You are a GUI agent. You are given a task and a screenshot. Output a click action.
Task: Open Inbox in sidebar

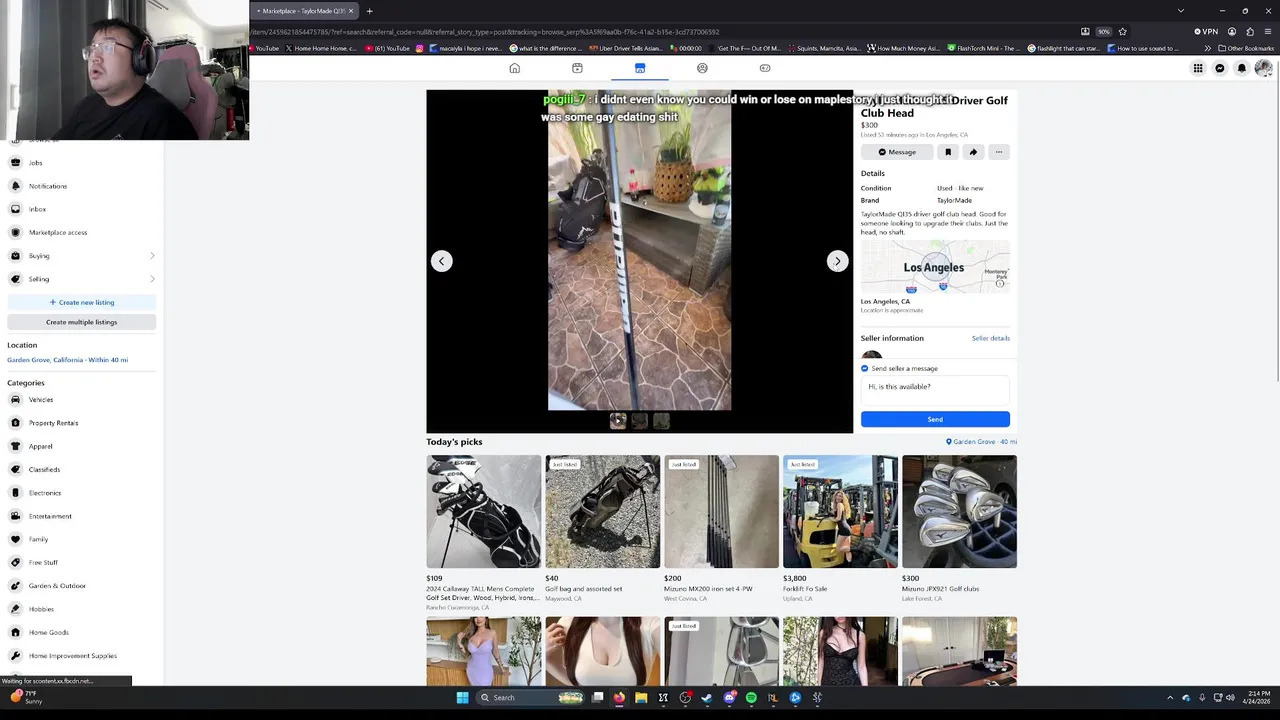81,209
